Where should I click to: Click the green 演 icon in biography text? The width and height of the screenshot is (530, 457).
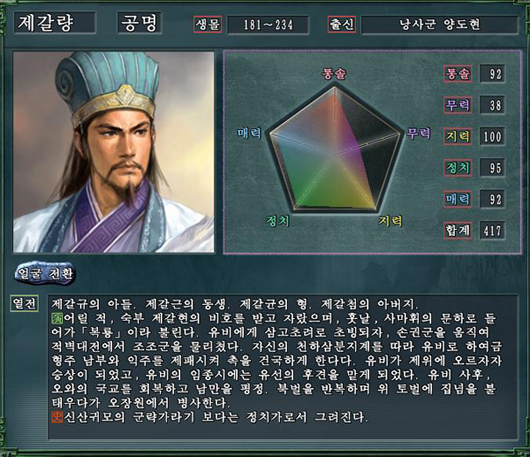point(57,318)
